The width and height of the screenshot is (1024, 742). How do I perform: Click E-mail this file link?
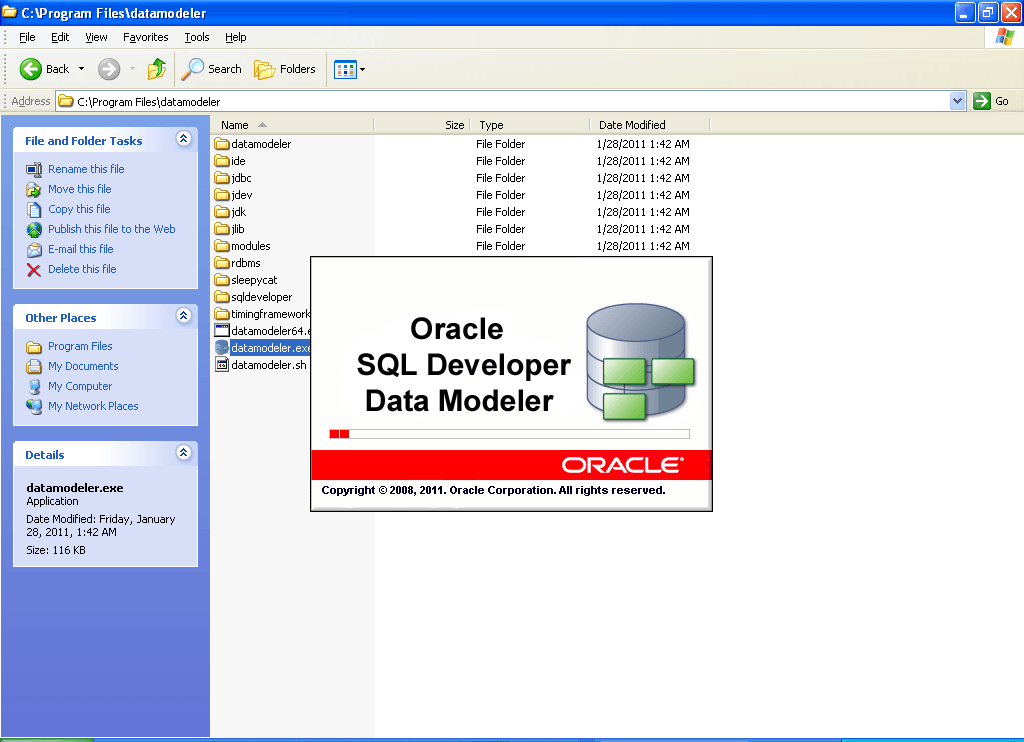coord(80,249)
